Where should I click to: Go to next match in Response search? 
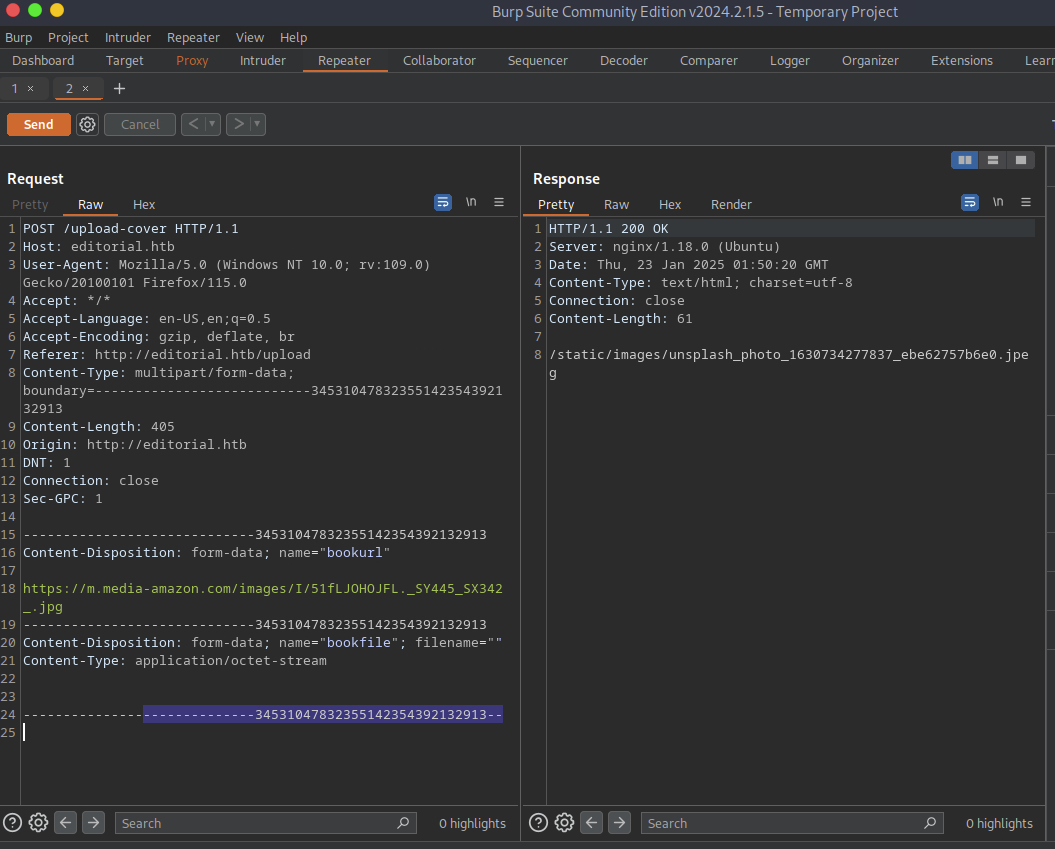coord(619,823)
